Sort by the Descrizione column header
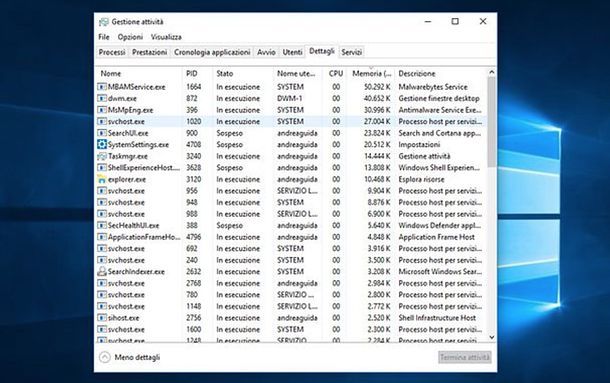This screenshot has height=383, width=610. (x=441, y=74)
